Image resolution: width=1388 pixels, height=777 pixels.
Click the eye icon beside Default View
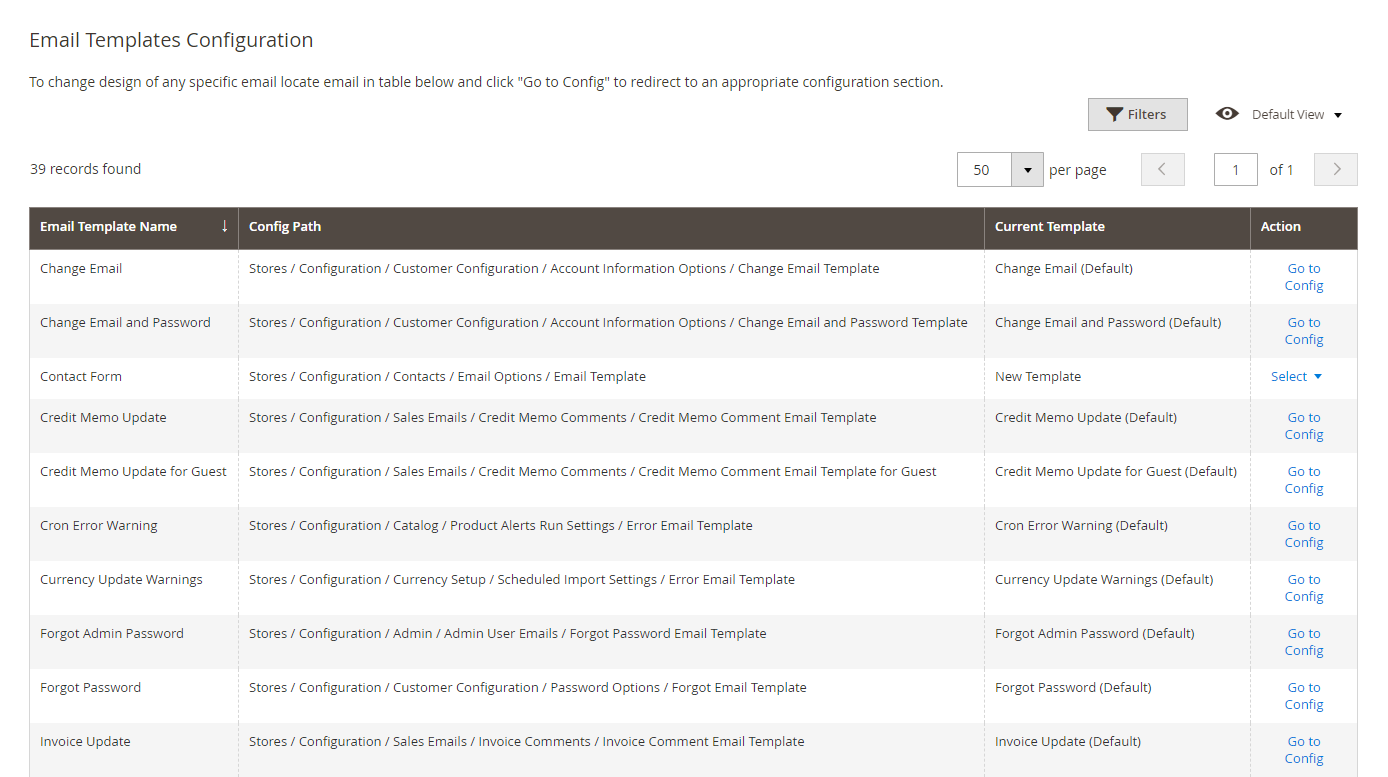(x=1227, y=114)
